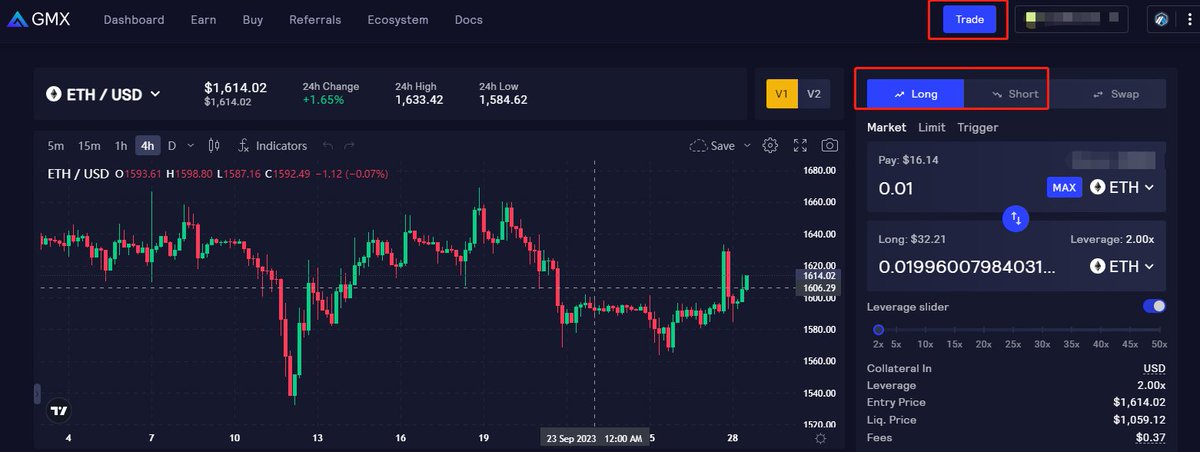Navigate to Ecosystem

point(398,20)
